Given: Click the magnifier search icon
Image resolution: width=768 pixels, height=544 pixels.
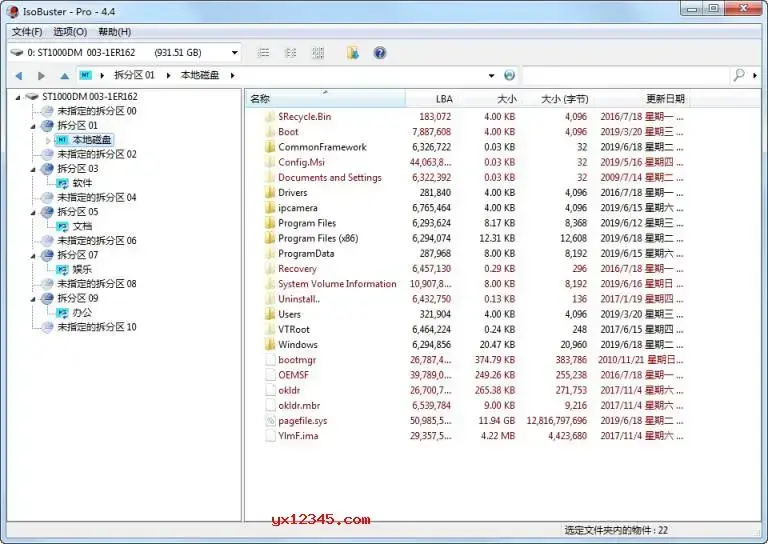Looking at the screenshot, I should click(x=739, y=75).
